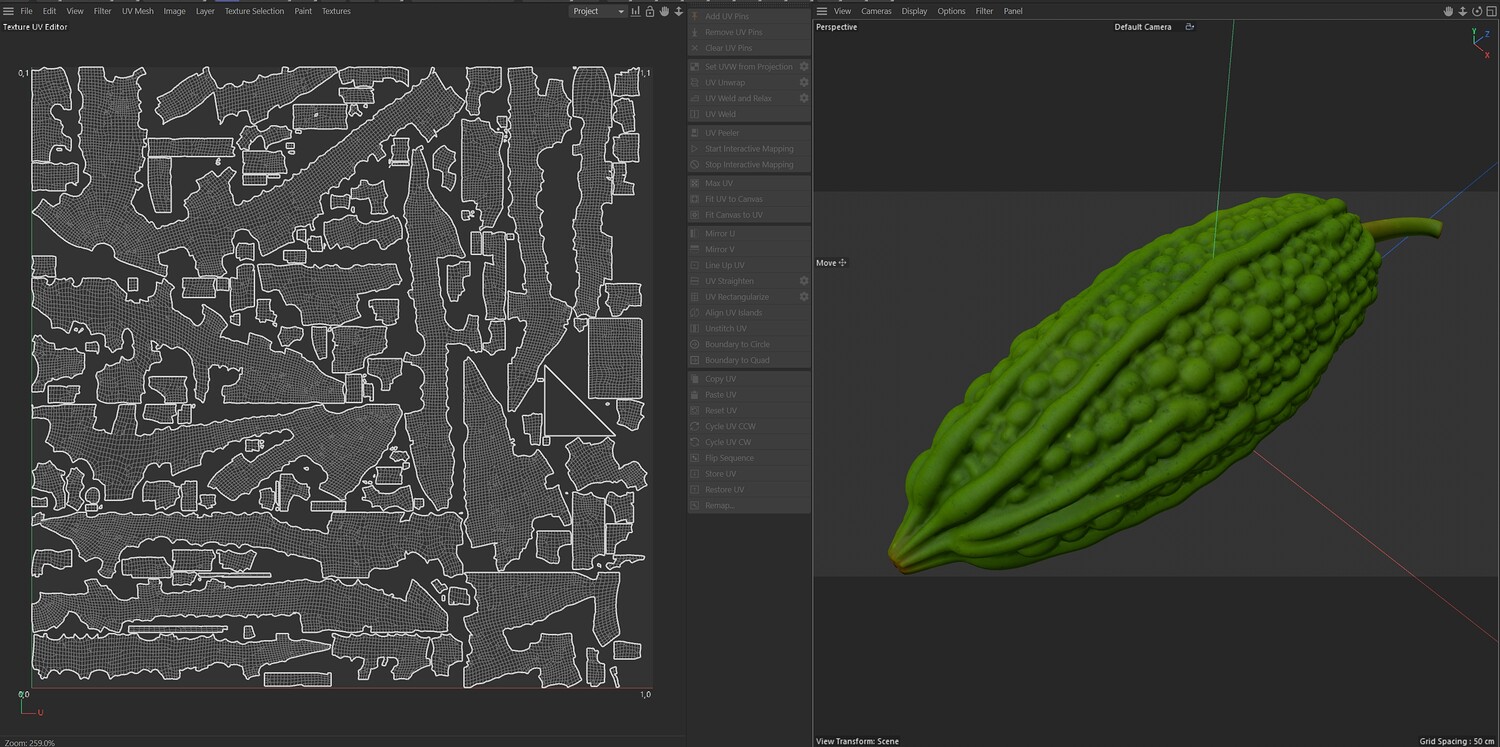
Task: Open UV Straighten settings gear
Action: pyautogui.click(x=803, y=281)
